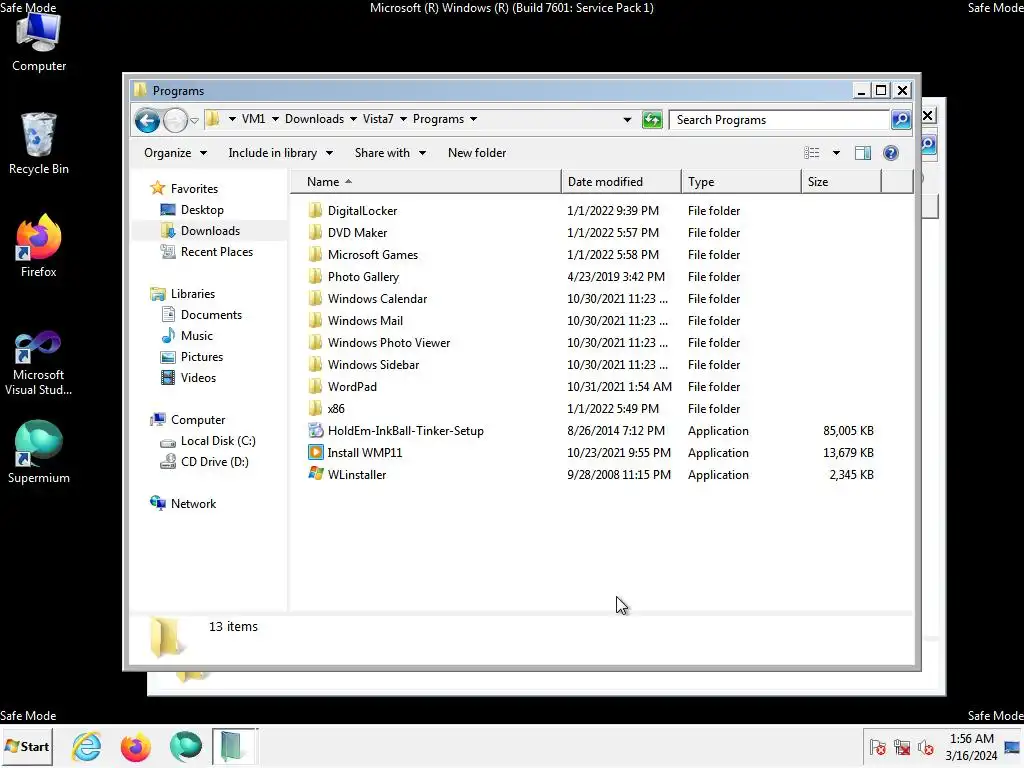Click the volume tray icon
The height and width of the screenshot is (768, 1024).
point(925,747)
